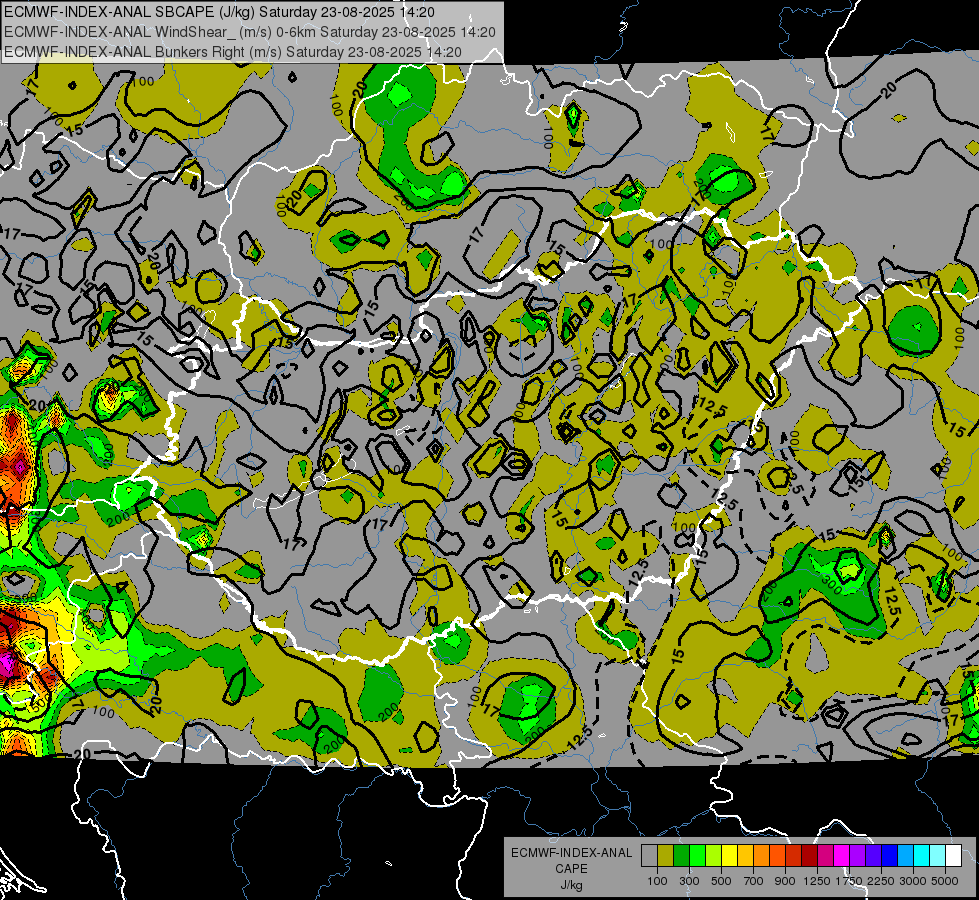Select the violet legend swatch before 2250
Viewport: 979px width, 900px height.
[873, 855]
